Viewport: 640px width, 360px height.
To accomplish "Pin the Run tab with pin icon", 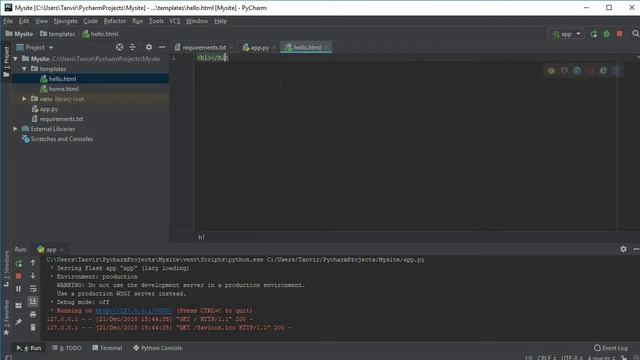I will pos(19,322).
